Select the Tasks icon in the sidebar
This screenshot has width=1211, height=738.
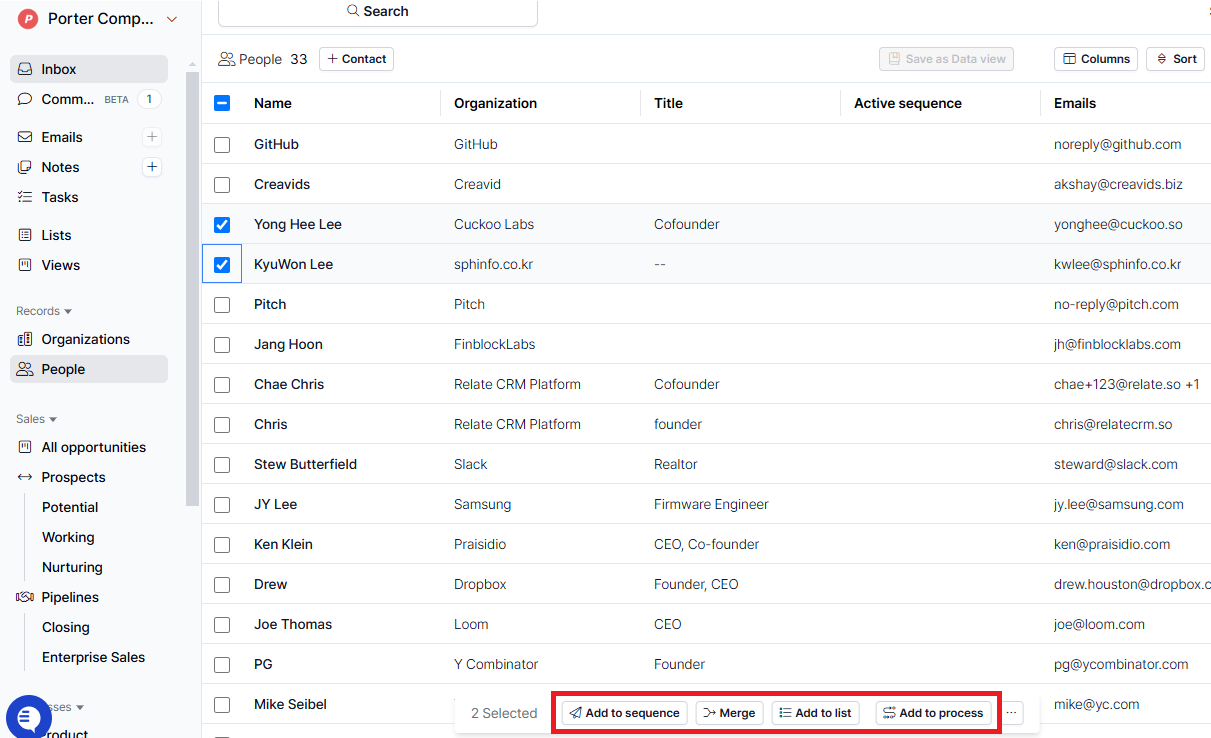(x=23, y=197)
